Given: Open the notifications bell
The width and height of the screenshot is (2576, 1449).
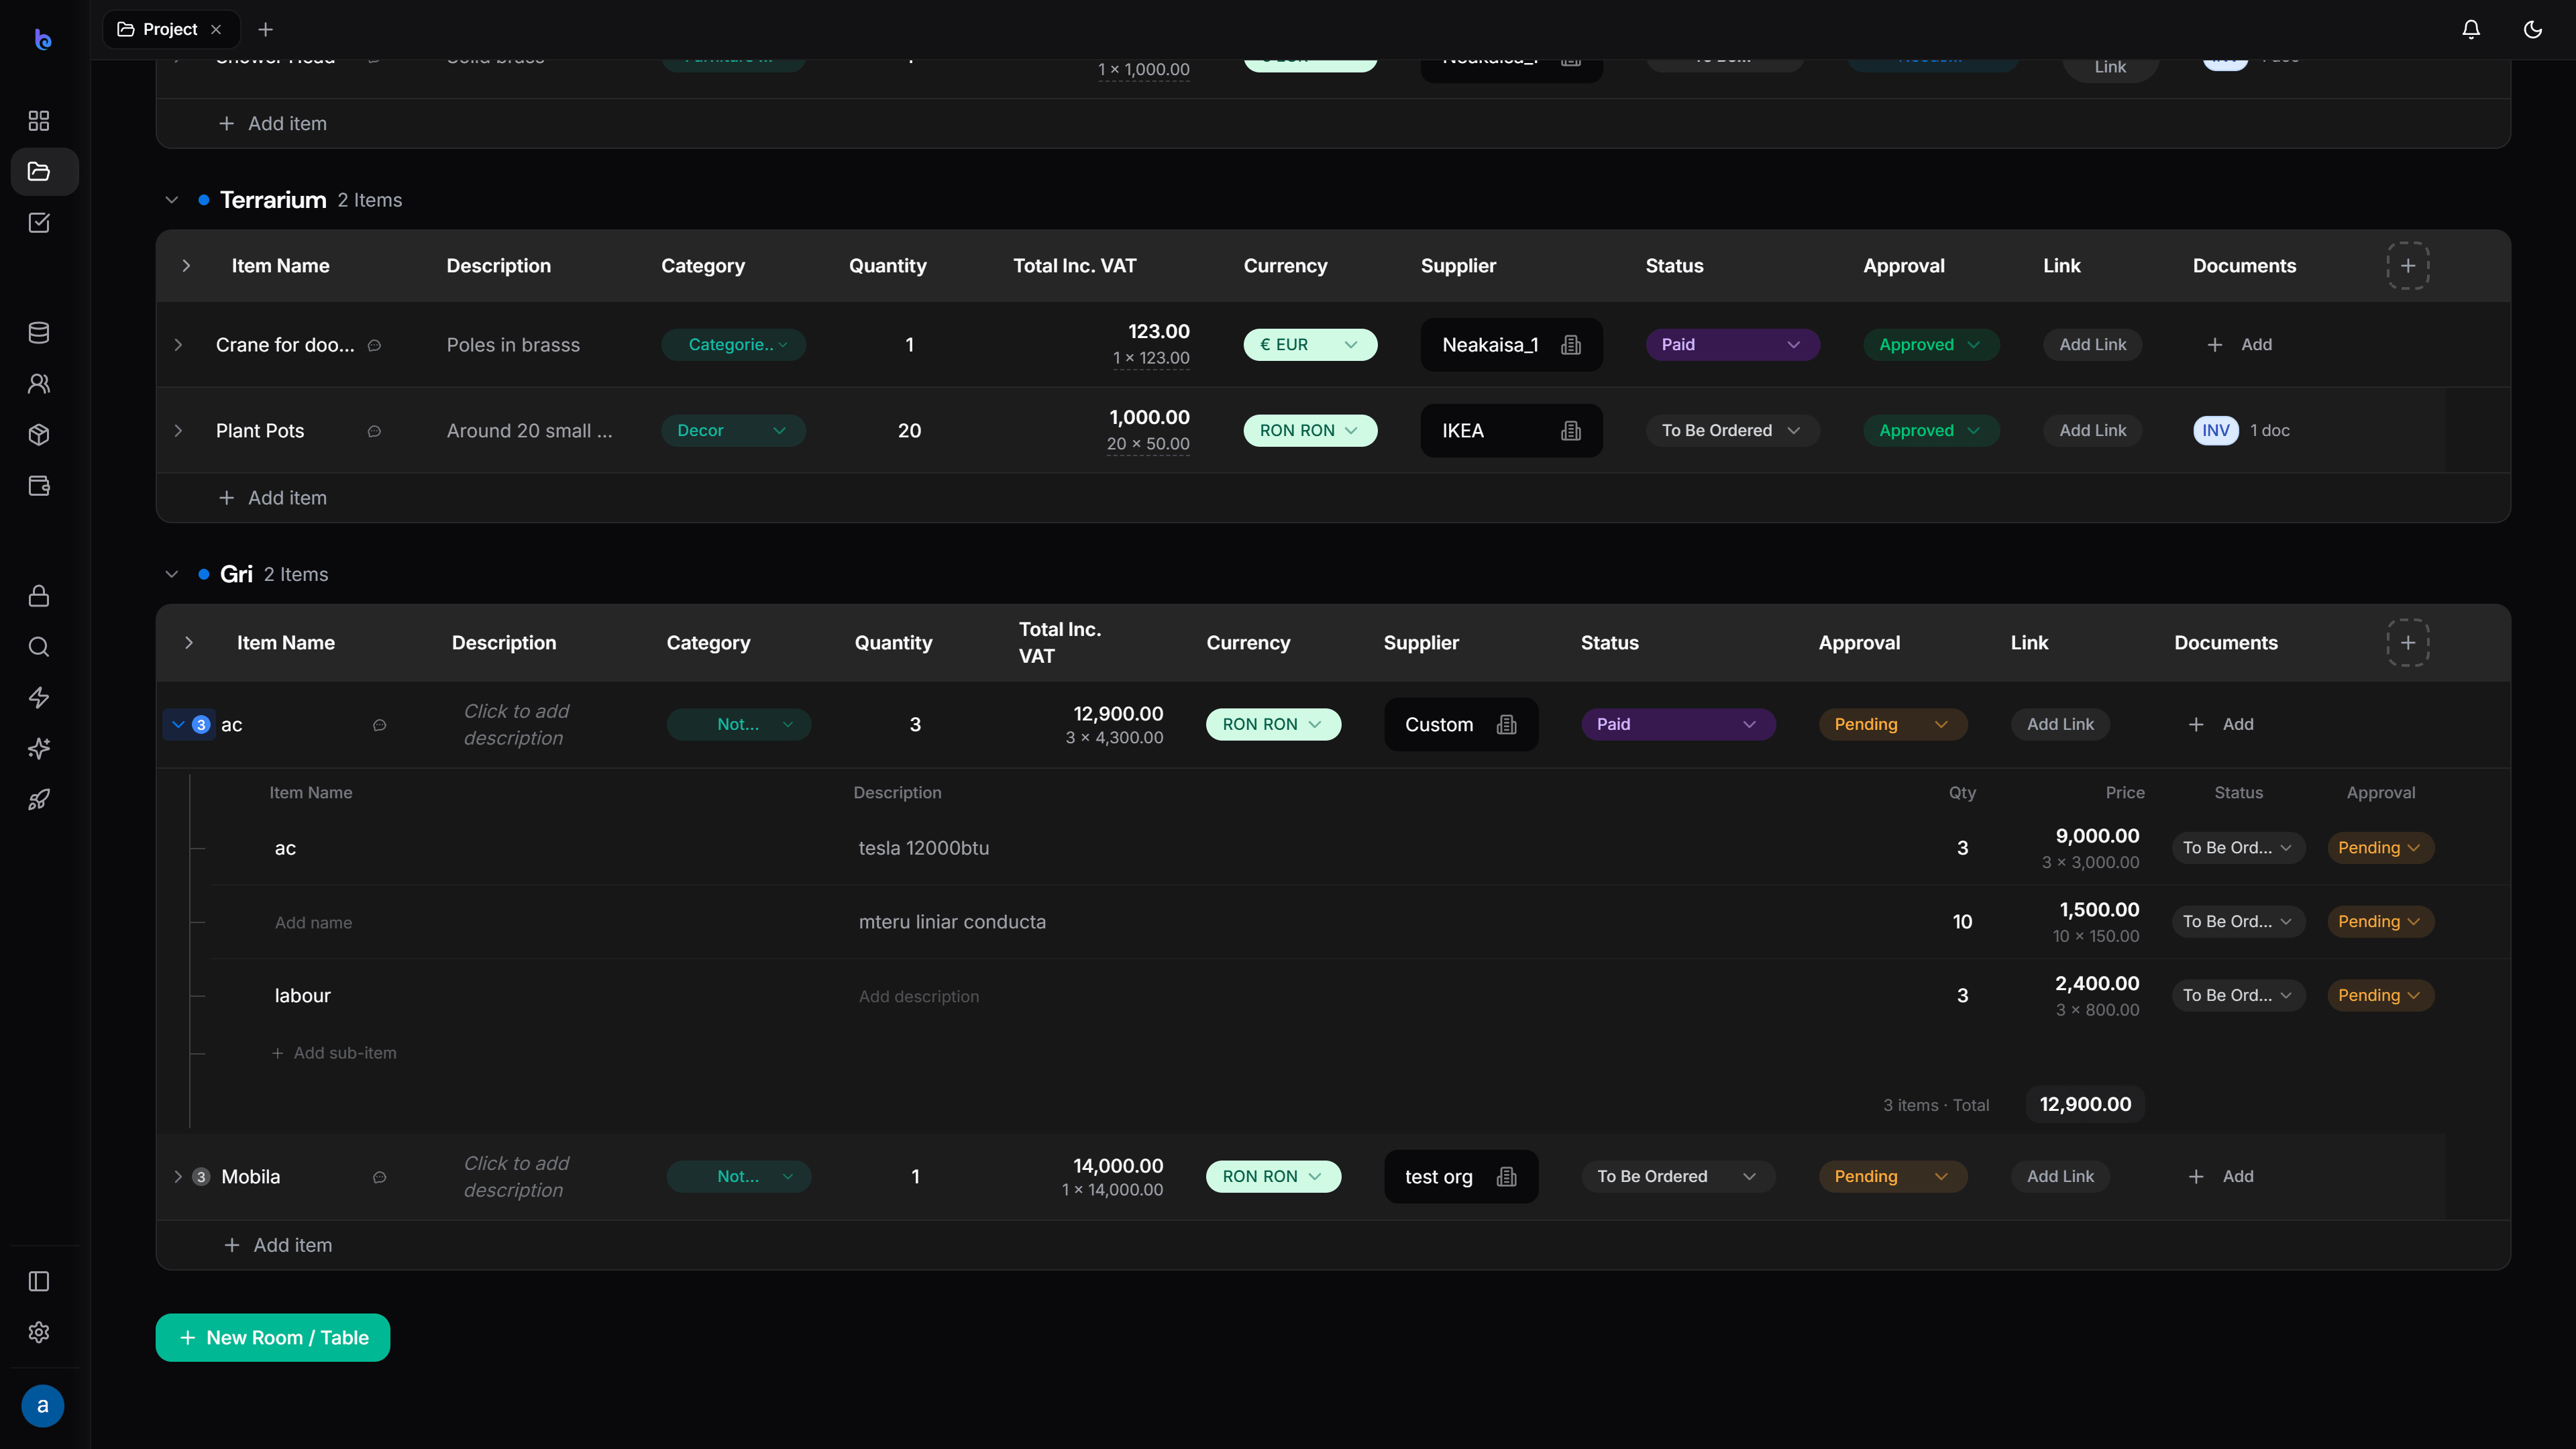Looking at the screenshot, I should 2471,30.
